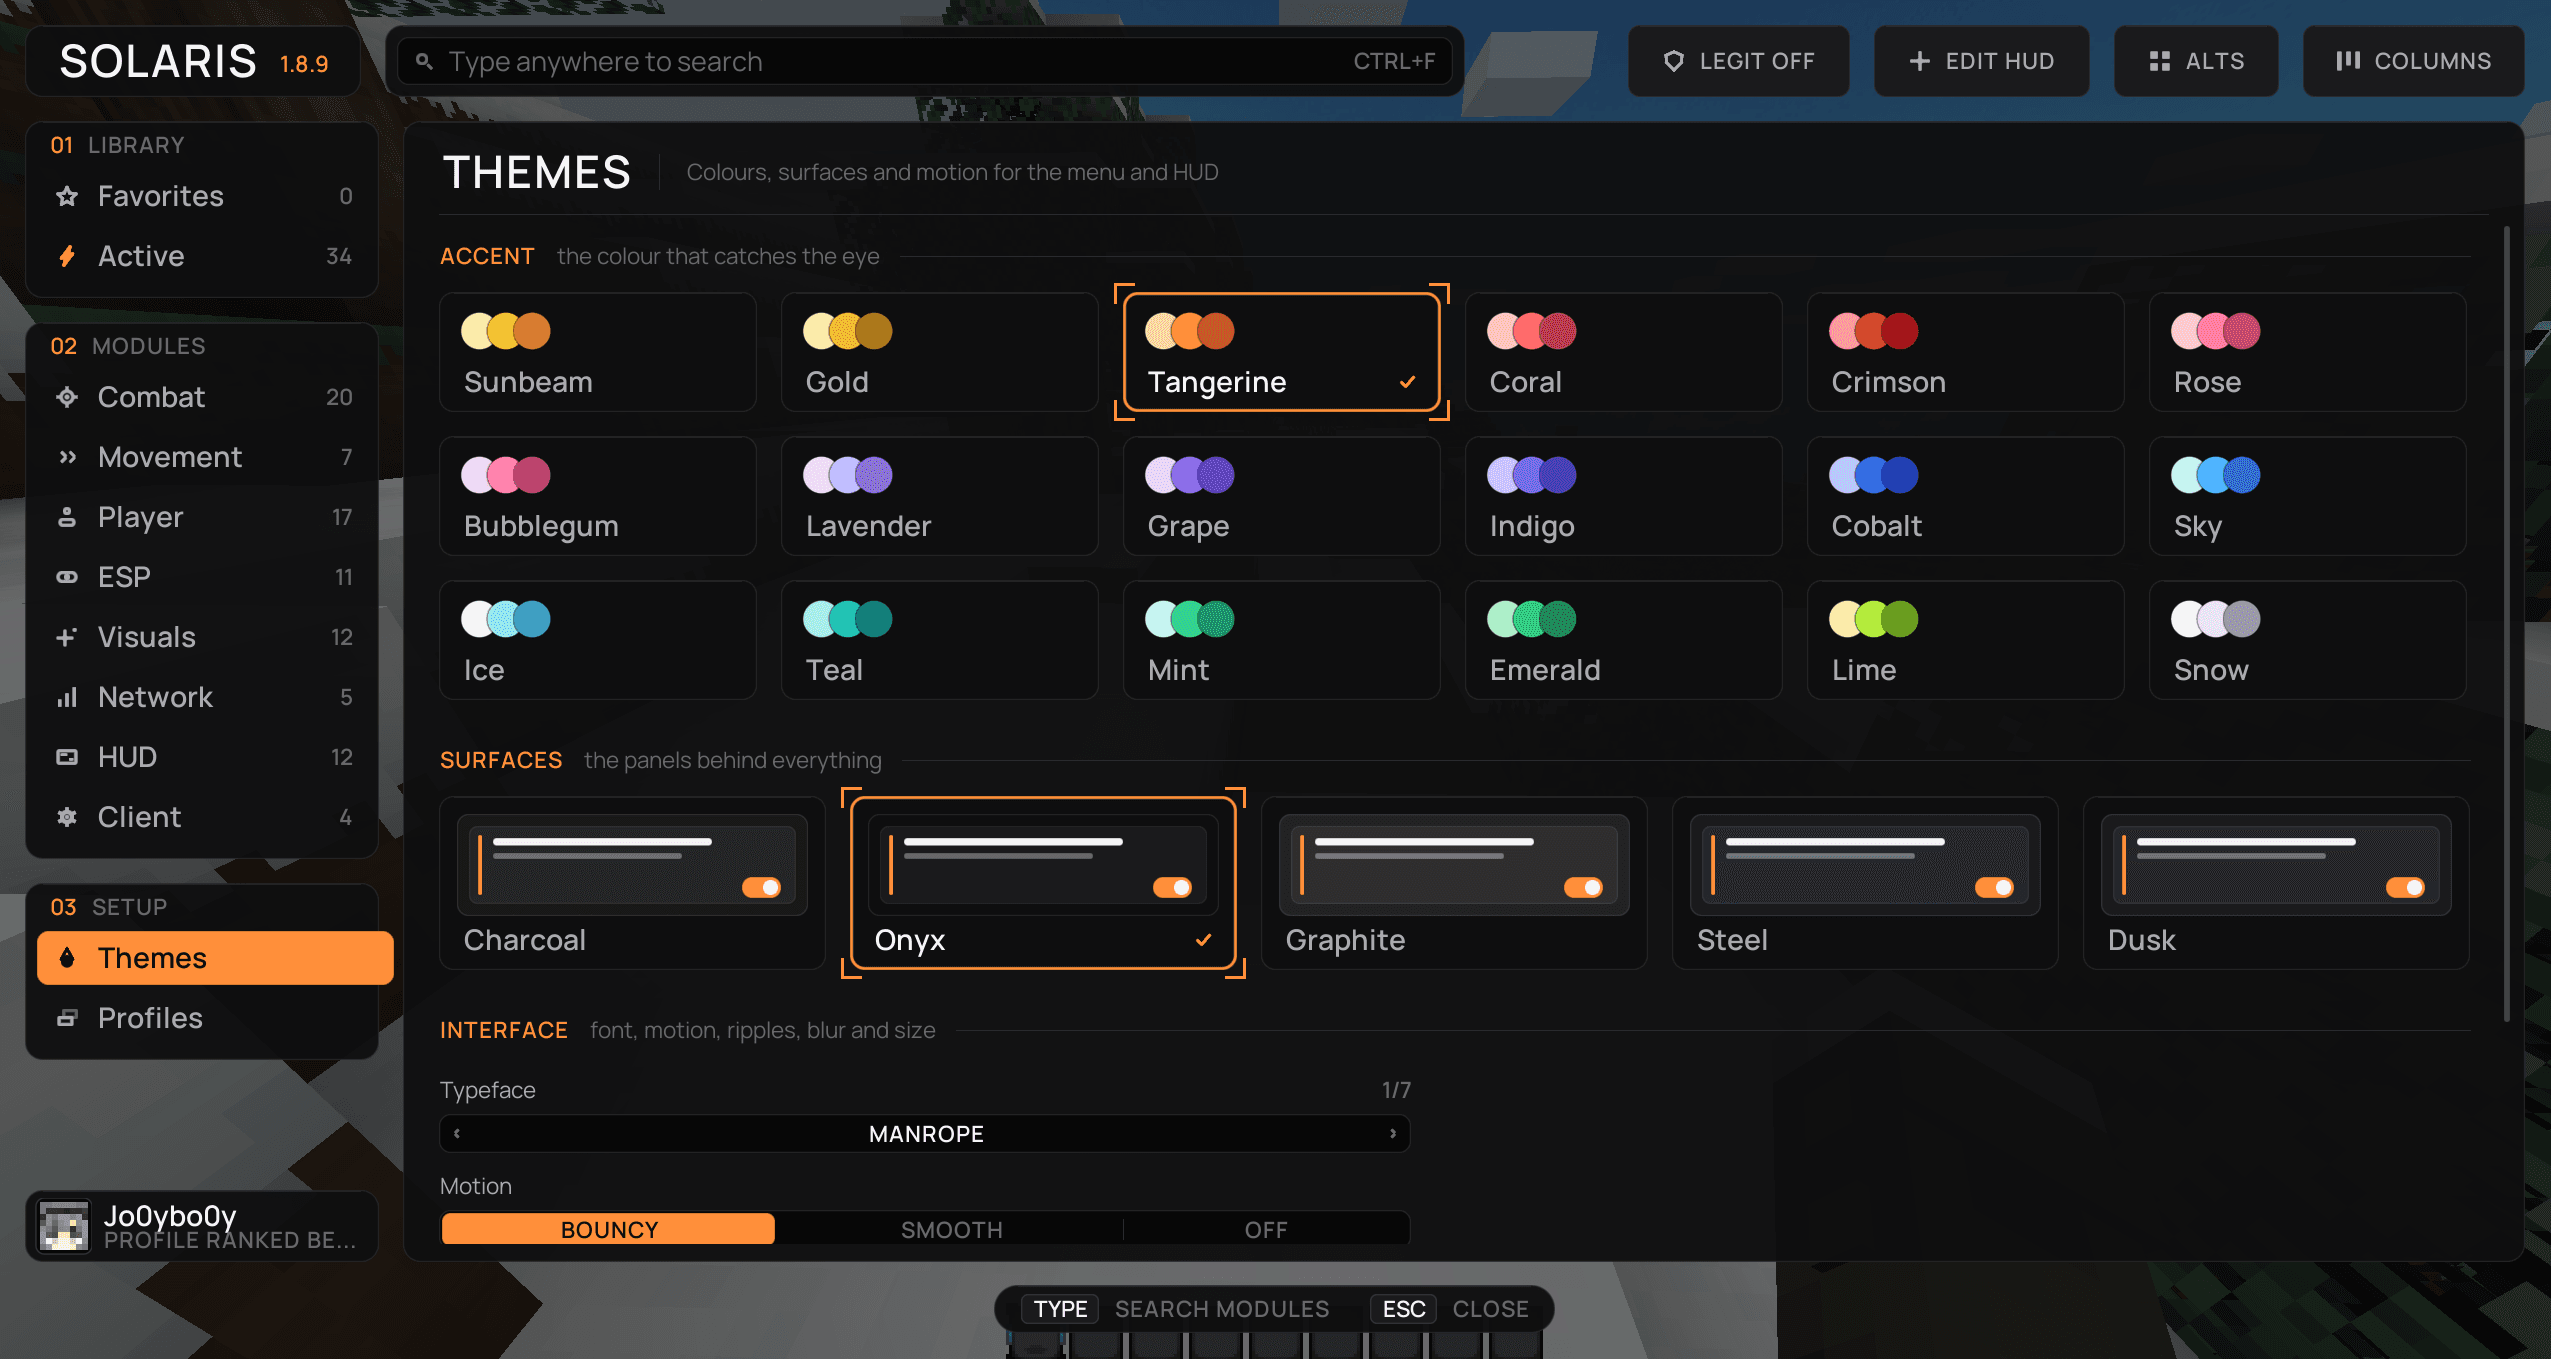Go to next typeface with right arrow
The image size is (2551, 1359).
1392,1133
